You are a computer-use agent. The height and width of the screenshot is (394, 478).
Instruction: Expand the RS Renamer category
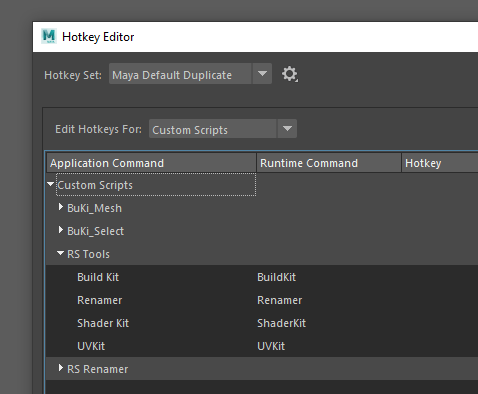(61, 368)
